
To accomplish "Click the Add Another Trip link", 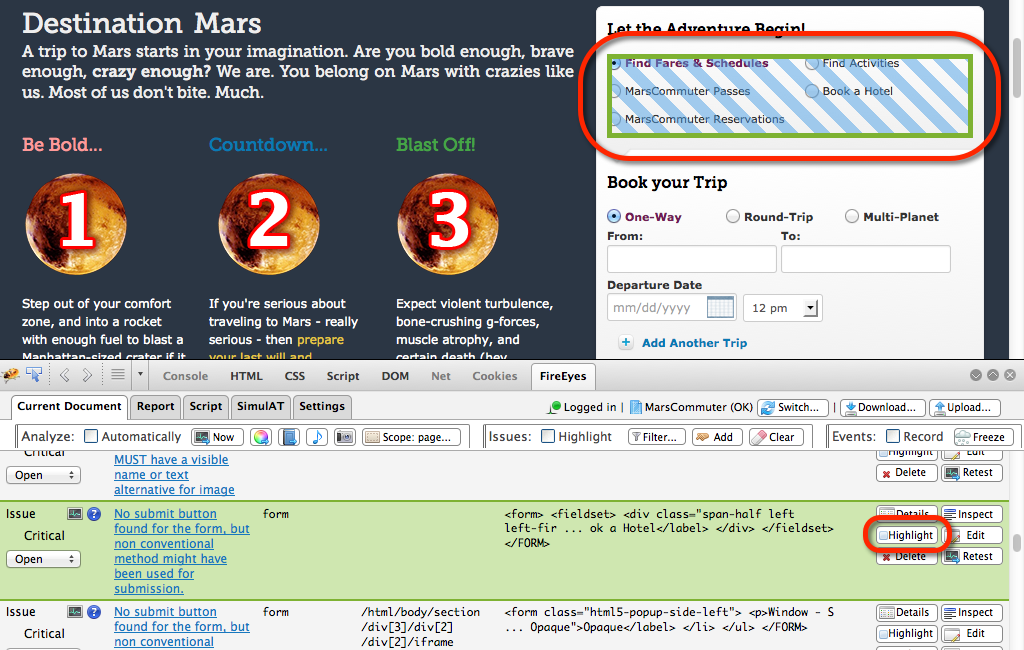I will [x=694, y=343].
